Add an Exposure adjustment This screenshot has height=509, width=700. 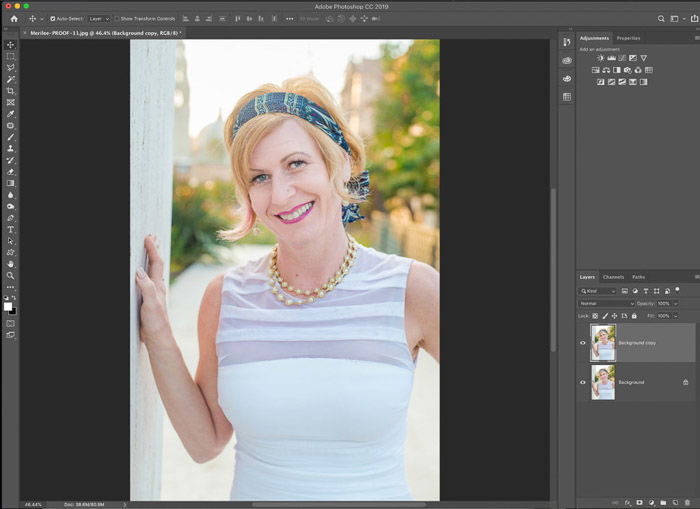(633, 58)
